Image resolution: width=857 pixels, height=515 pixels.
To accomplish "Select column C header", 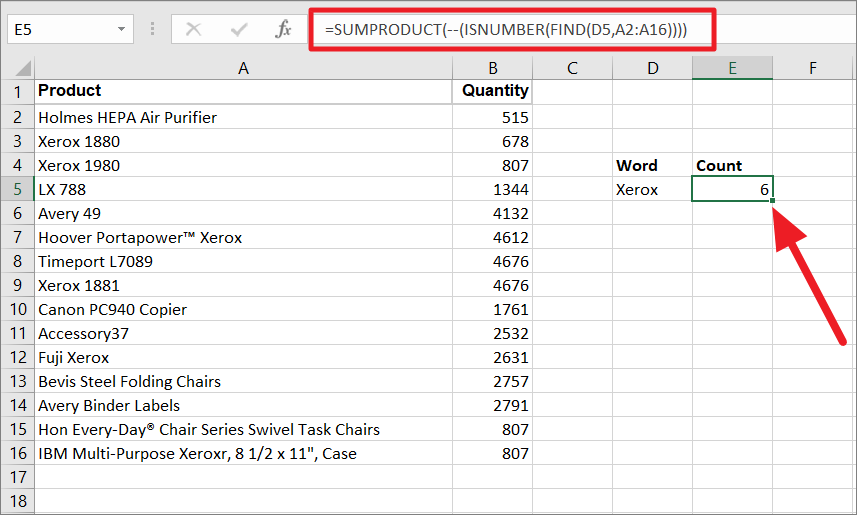I will point(572,68).
